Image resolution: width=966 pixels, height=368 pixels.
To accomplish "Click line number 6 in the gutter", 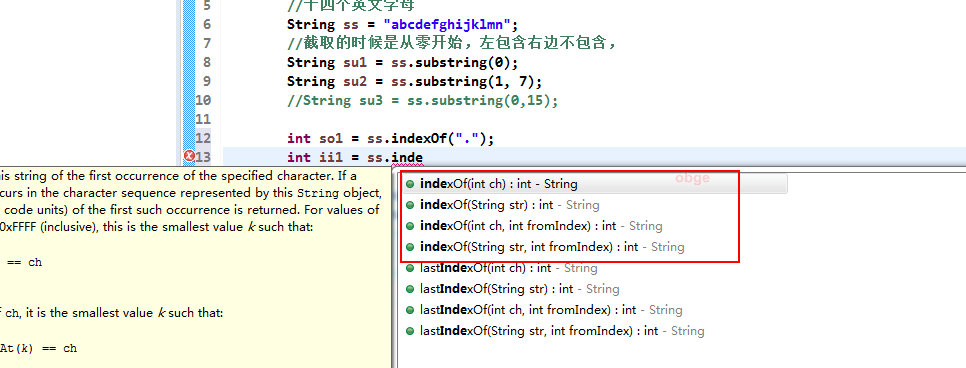I will point(206,25).
